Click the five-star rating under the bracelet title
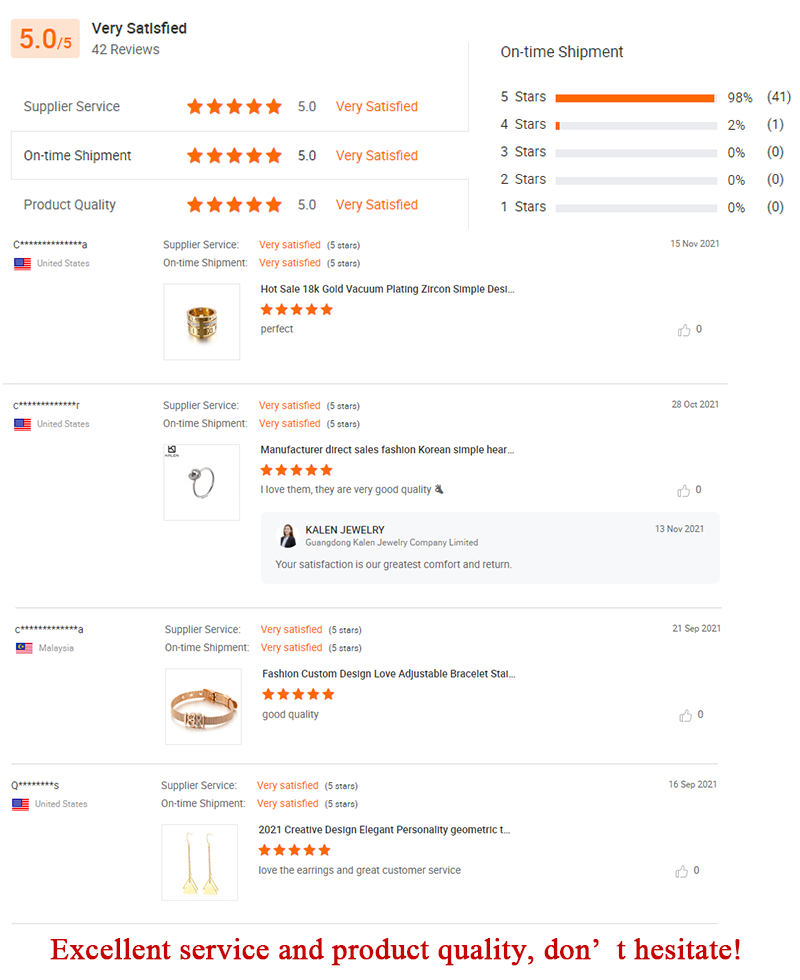 [x=298, y=694]
